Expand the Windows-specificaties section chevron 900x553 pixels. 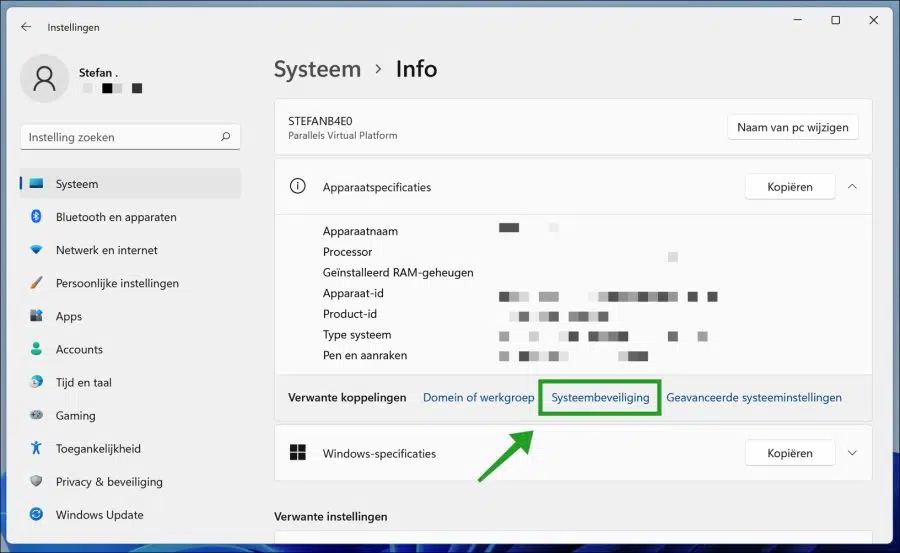point(852,453)
